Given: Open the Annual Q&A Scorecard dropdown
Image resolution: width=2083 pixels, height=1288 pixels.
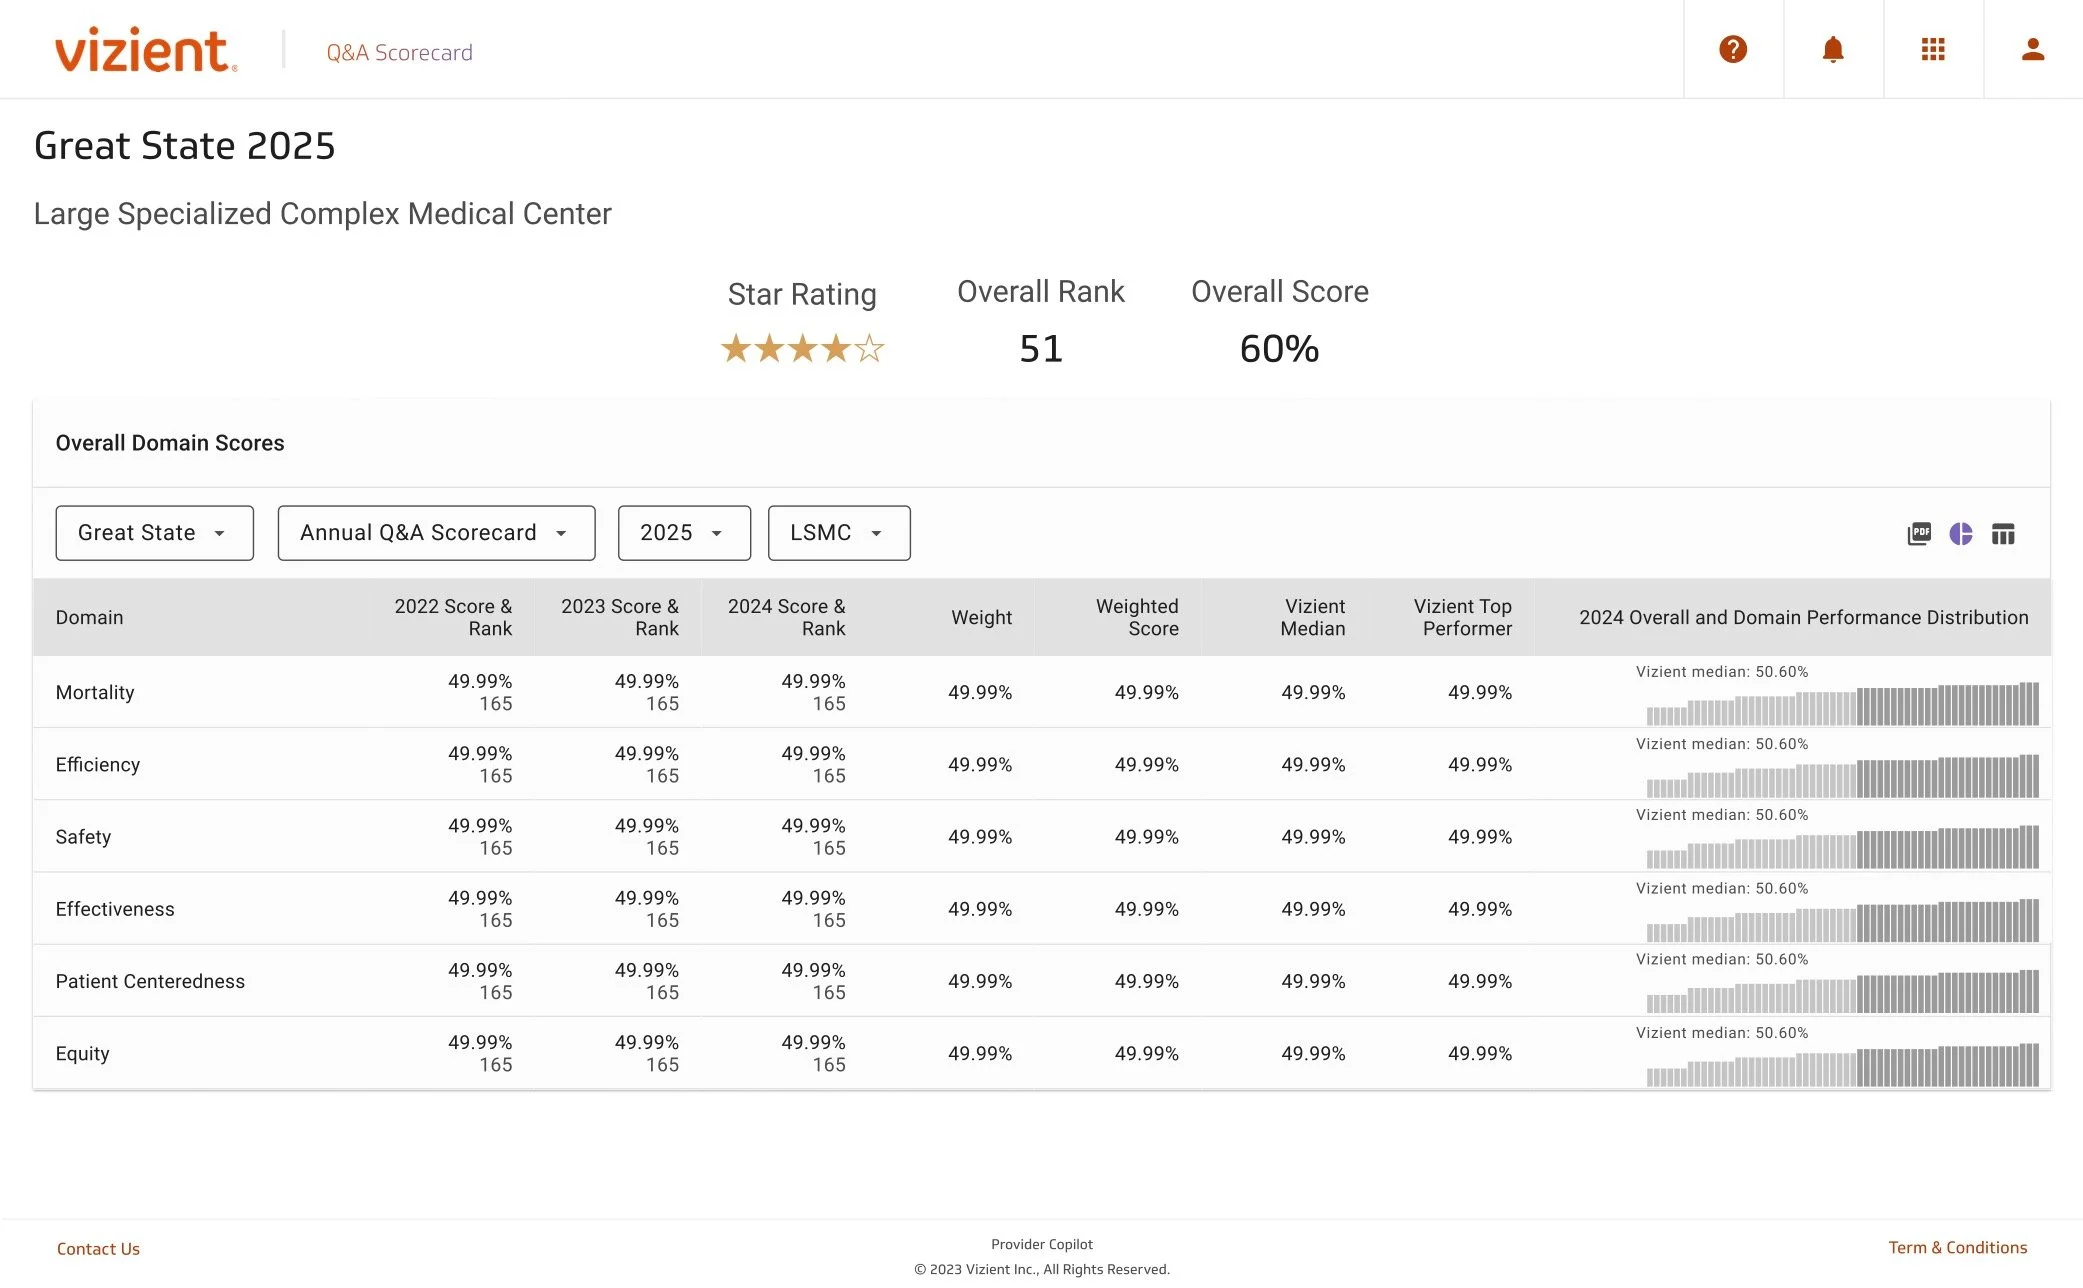Looking at the screenshot, I should coord(435,532).
